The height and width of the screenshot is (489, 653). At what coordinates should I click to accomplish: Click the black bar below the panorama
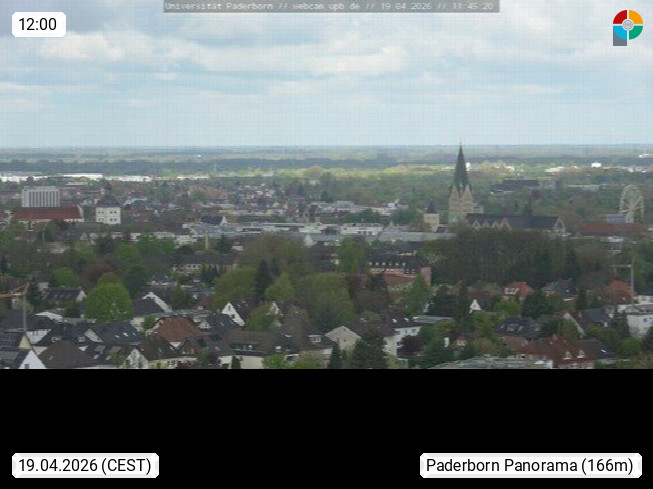point(326,410)
